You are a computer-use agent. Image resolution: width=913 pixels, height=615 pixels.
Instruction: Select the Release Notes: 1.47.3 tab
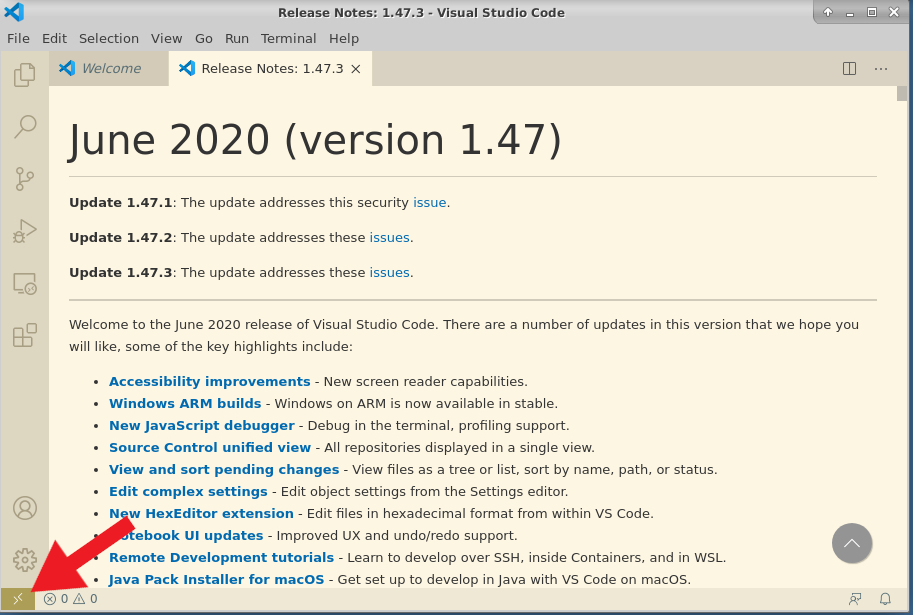click(270, 69)
